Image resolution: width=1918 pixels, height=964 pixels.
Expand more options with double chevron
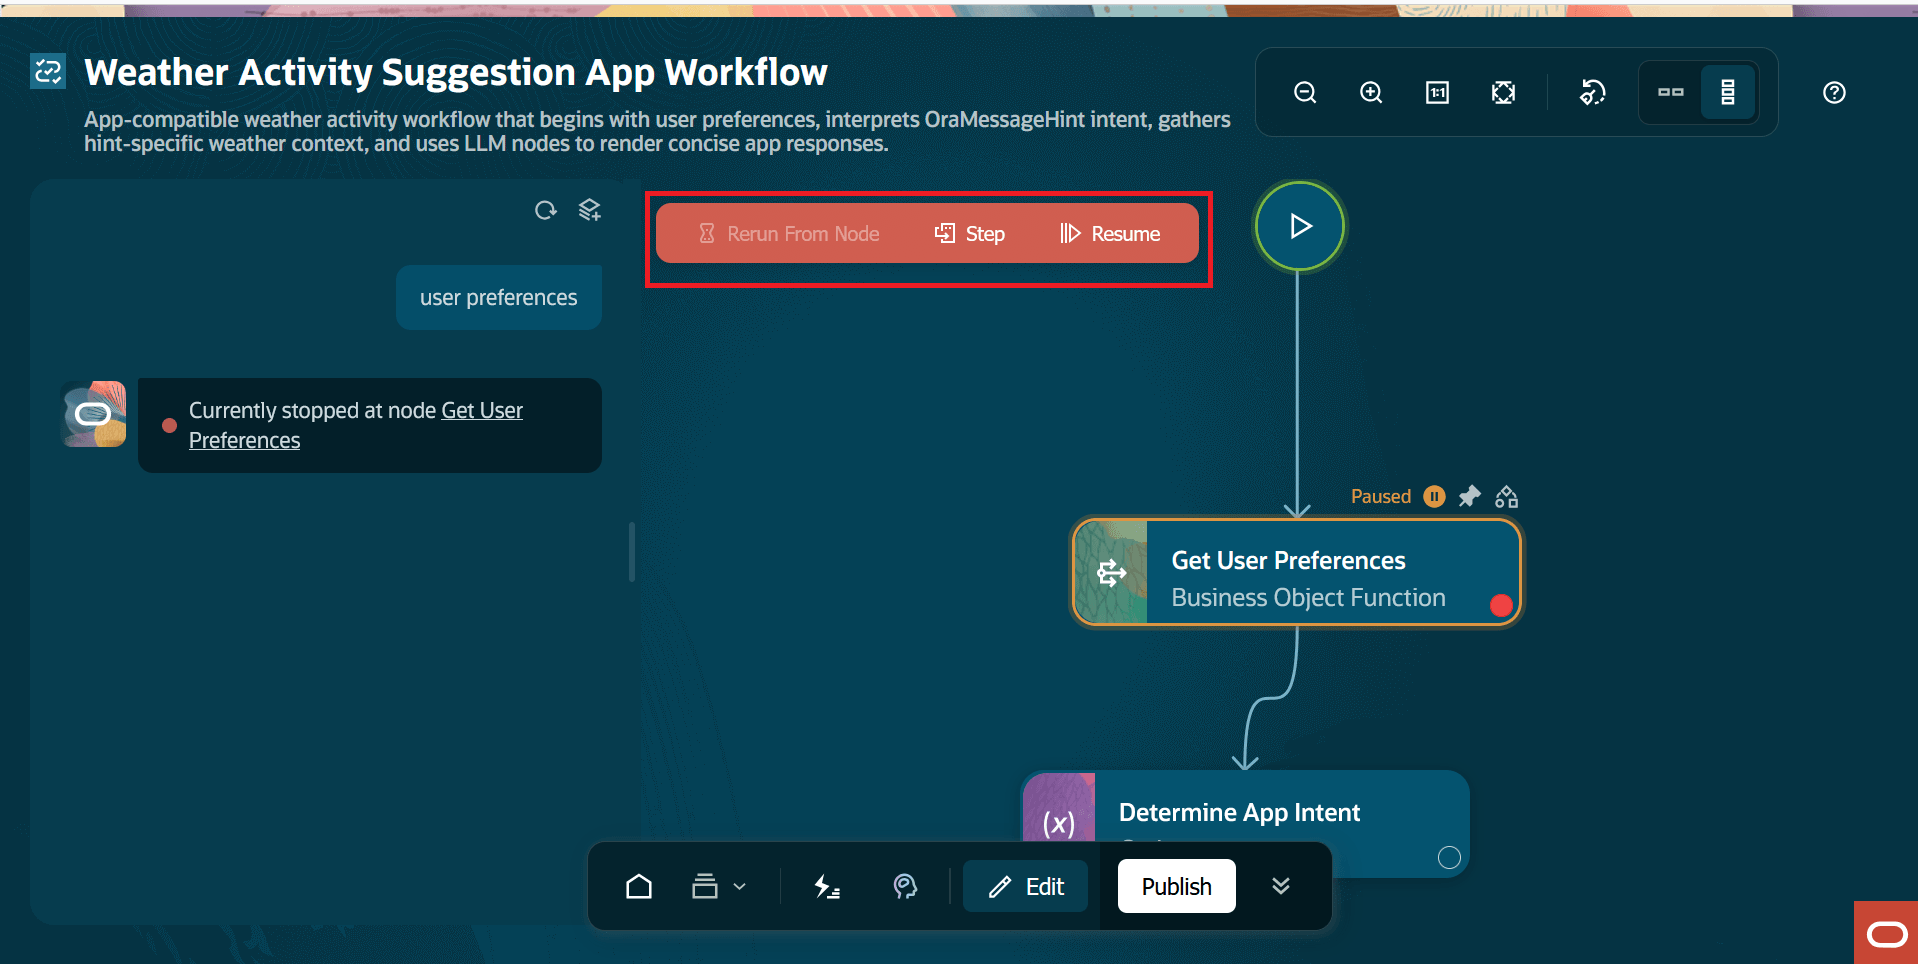1281,886
